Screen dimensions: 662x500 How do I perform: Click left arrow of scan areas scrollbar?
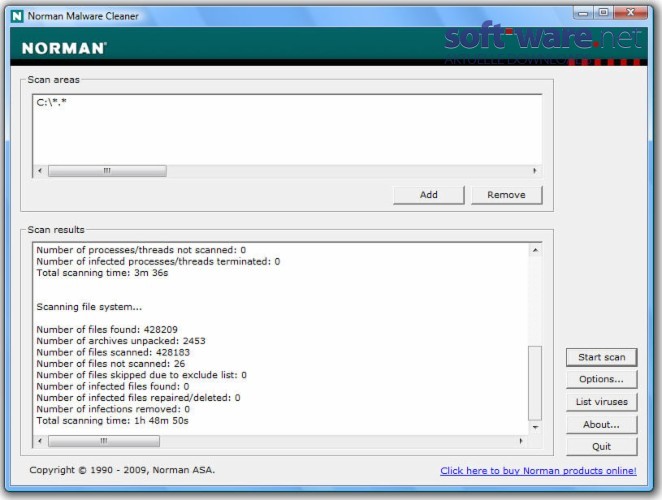(x=40, y=171)
